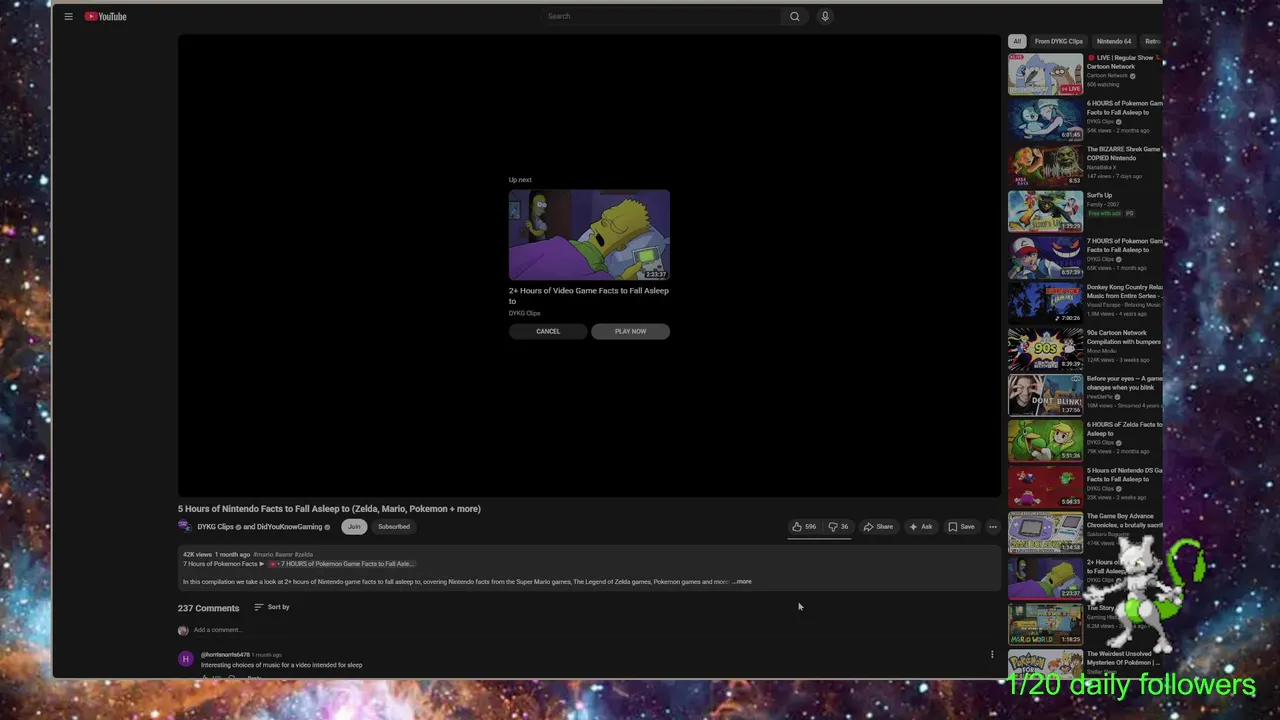Save the video to a playlist
This screenshot has width=1280, height=720.
tap(961, 527)
